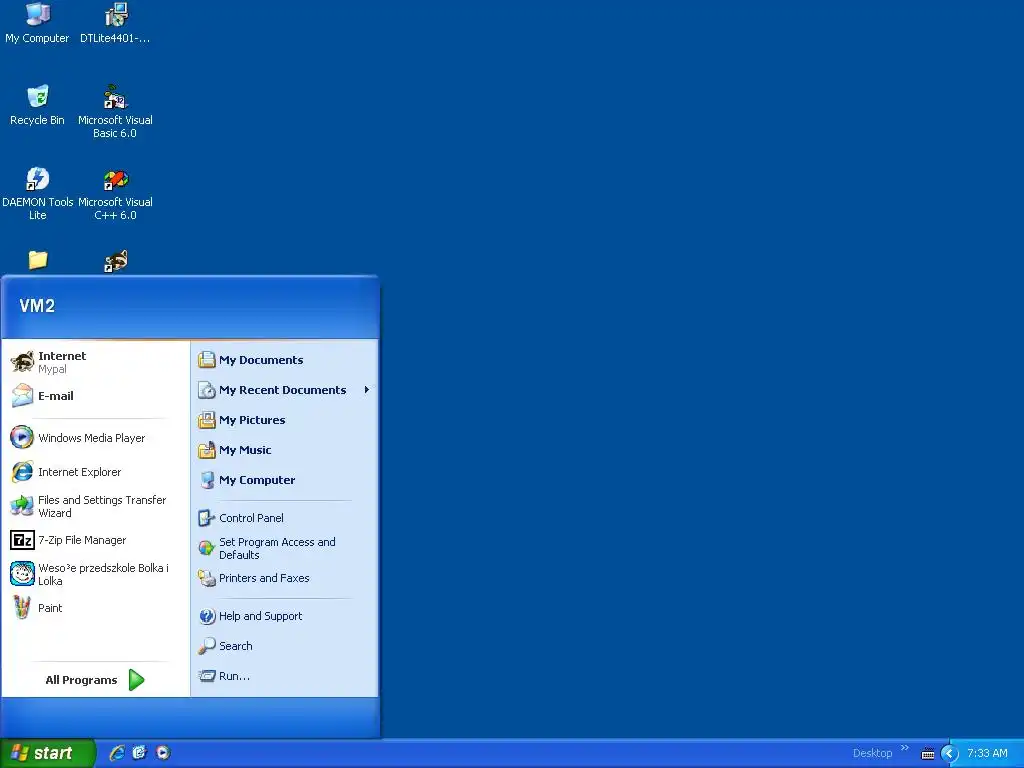Open Help and Support
Viewport: 1024px width, 768px height.
click(x=284, y=616)
